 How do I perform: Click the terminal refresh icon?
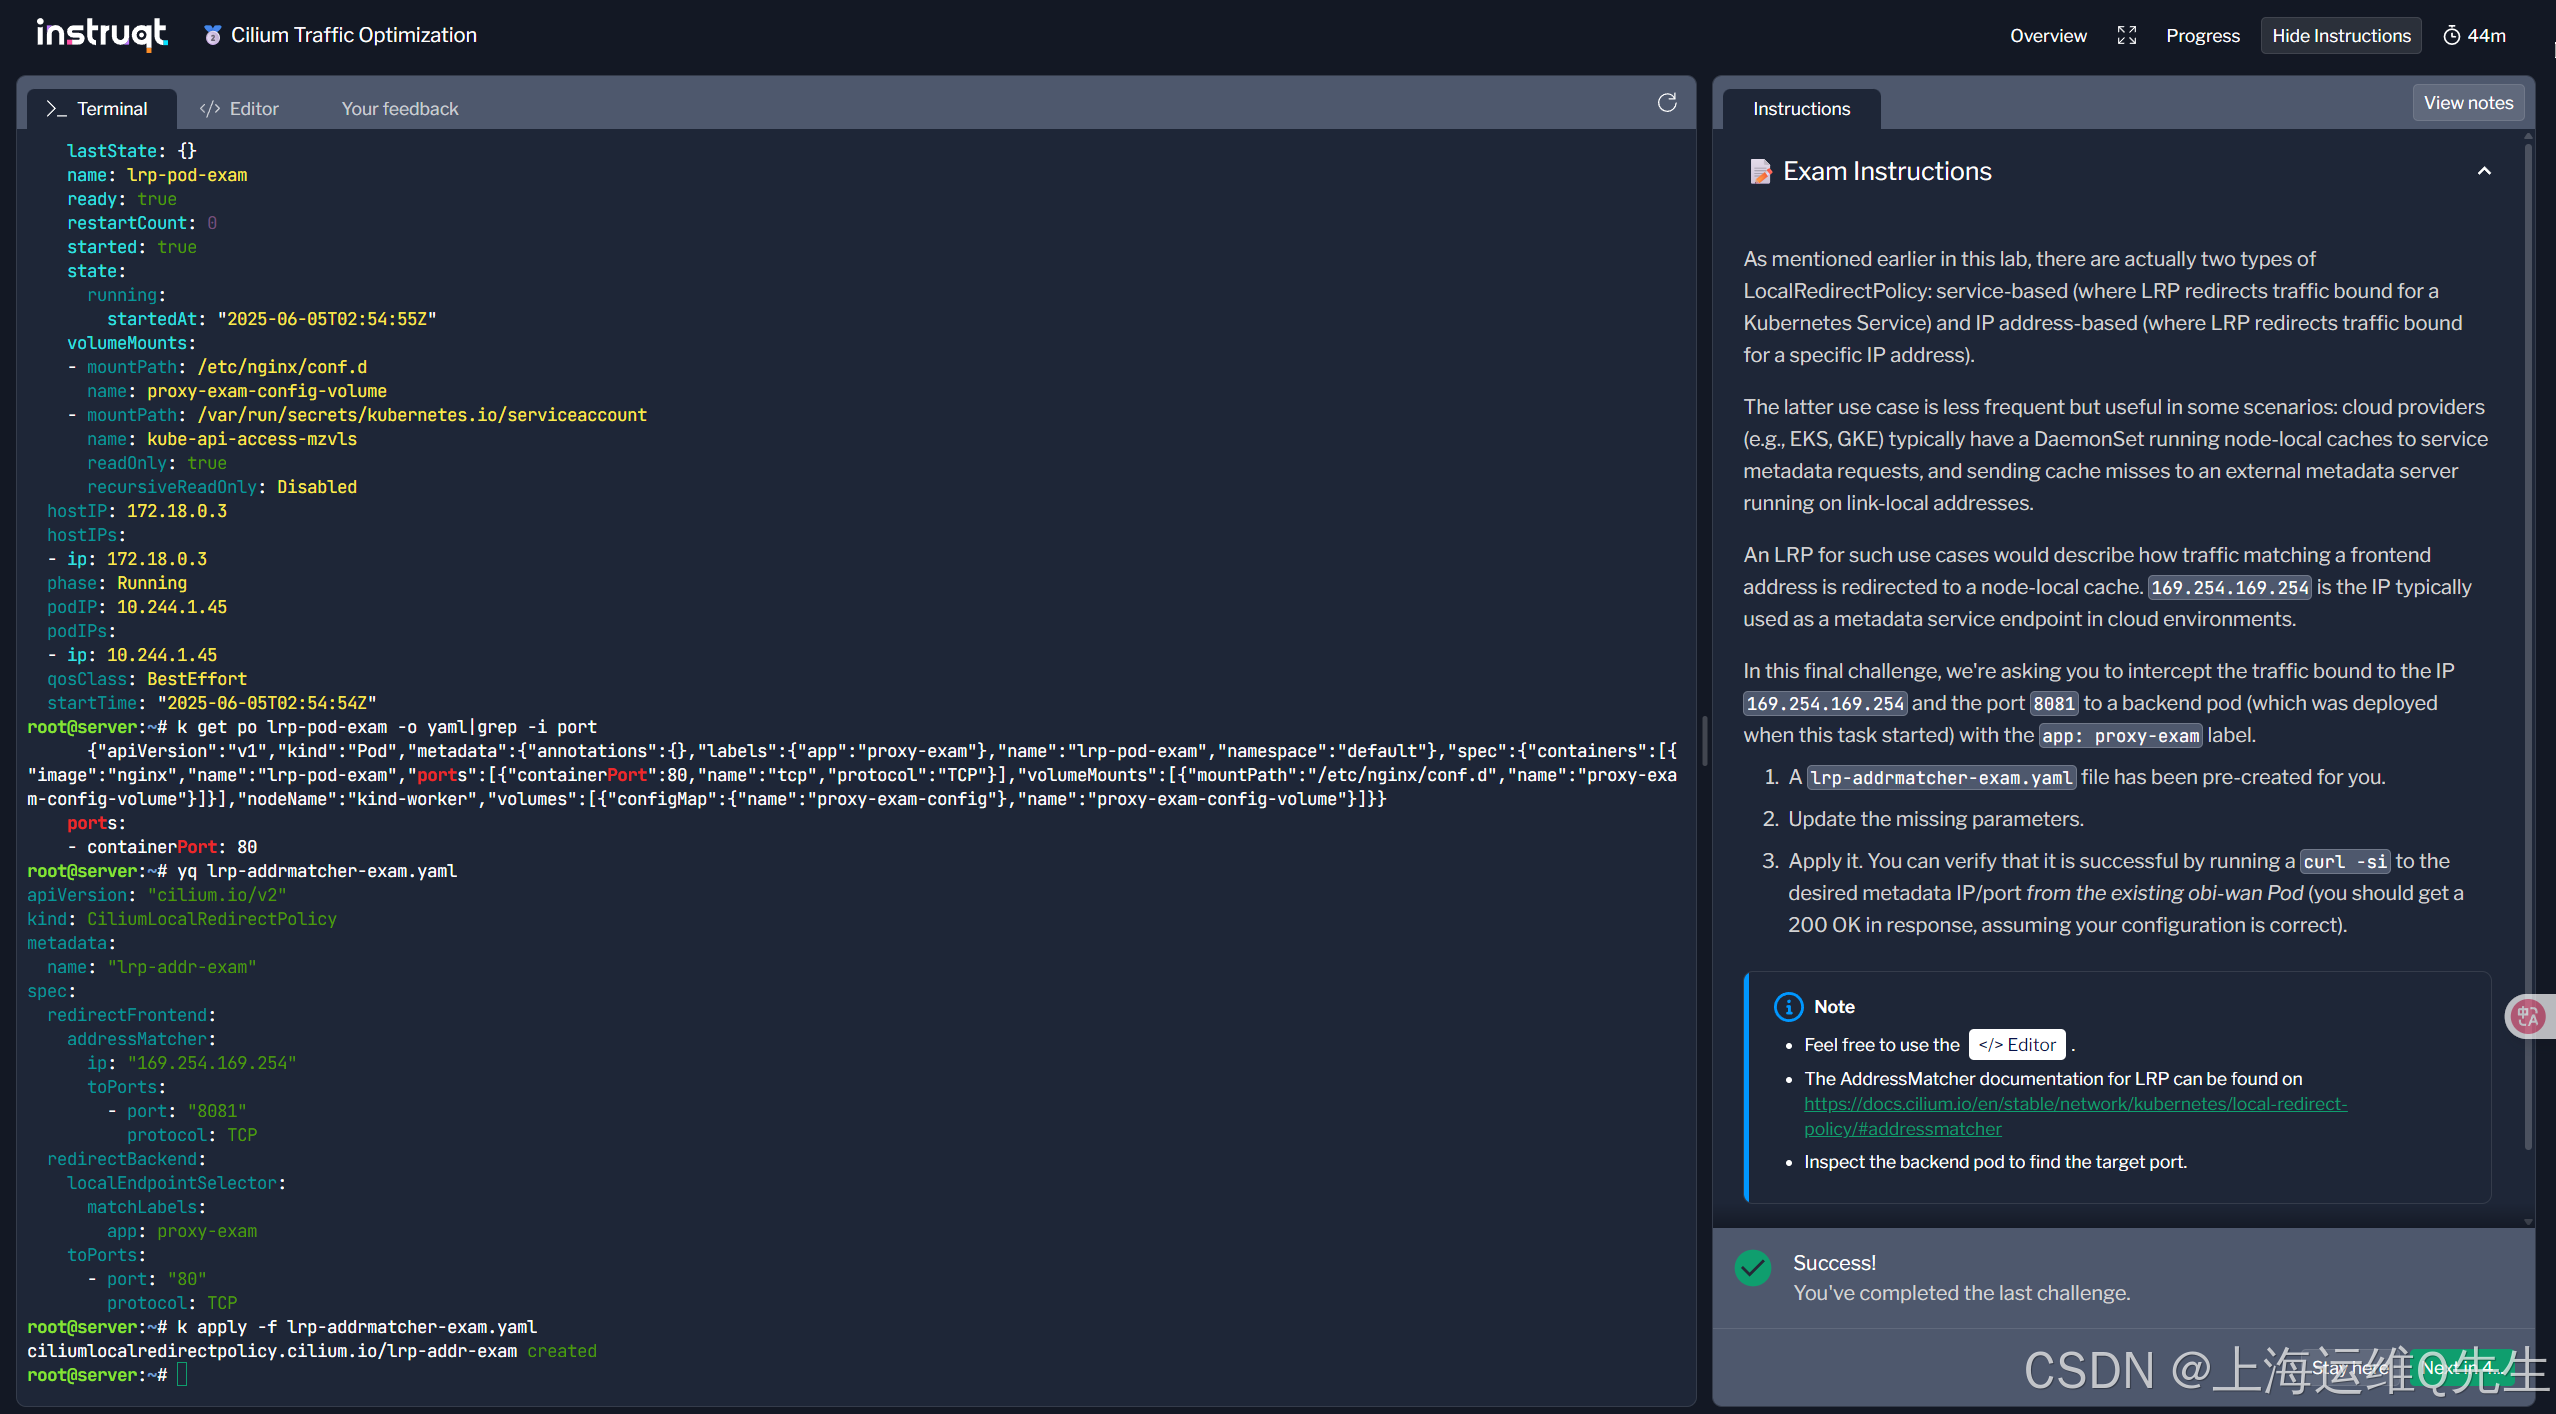point(1667,103)
